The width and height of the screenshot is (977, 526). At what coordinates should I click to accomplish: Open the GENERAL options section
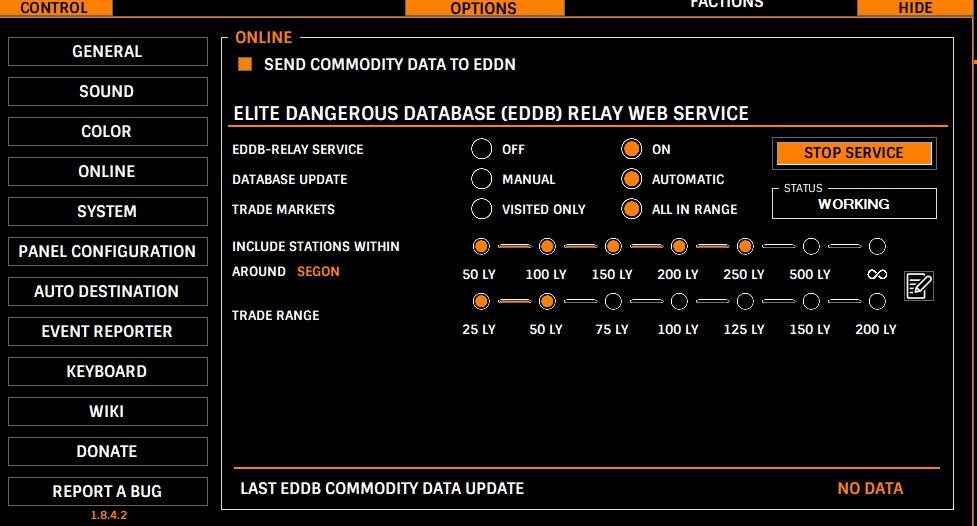(108, 51)
